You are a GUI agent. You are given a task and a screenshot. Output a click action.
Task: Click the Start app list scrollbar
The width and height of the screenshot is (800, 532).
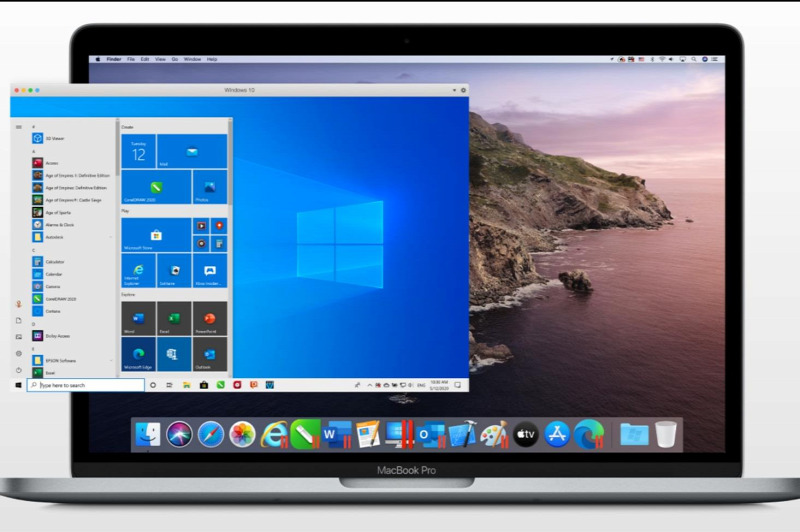tap(117, 148)
